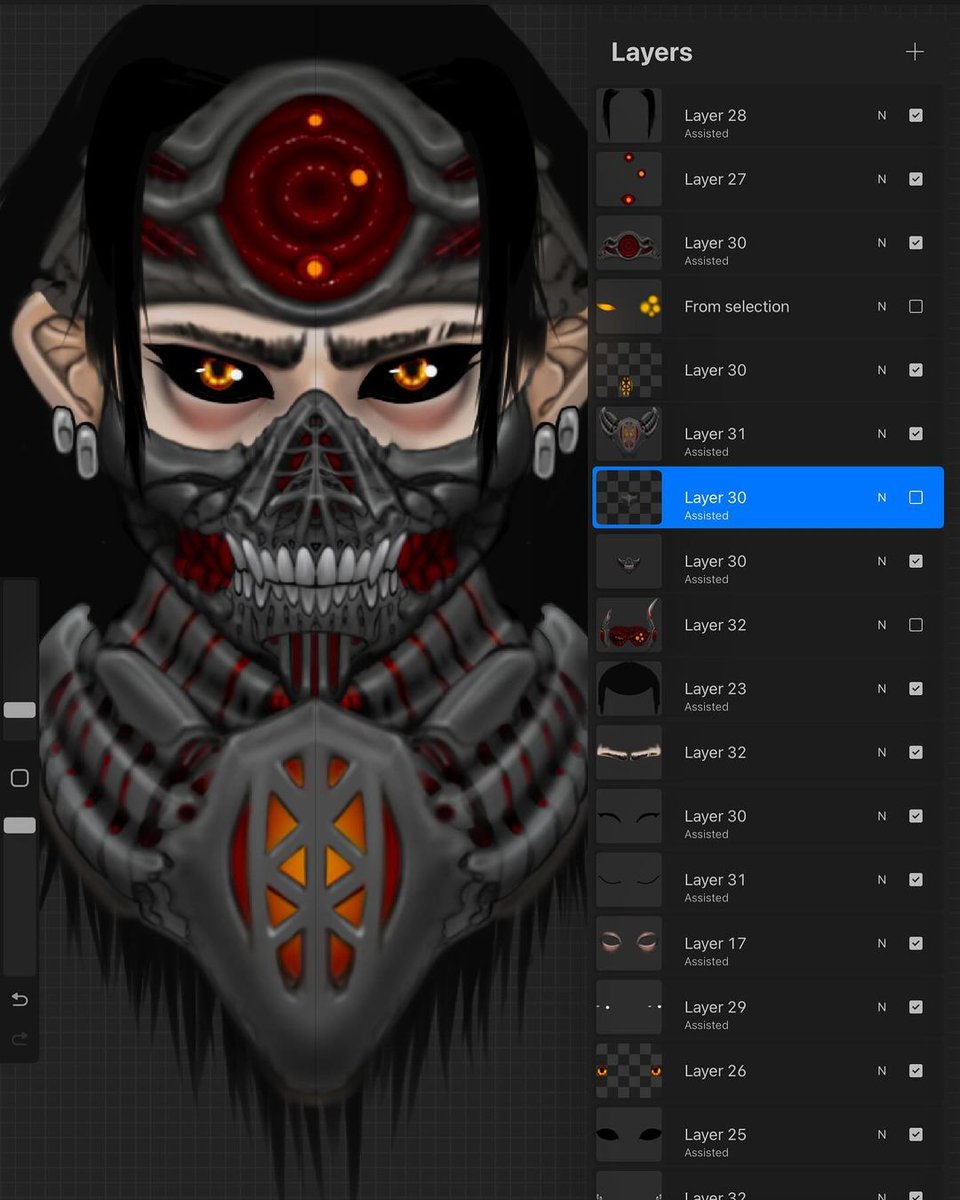Select the 'Layer 17' name text
The height and width of the screenshot is (1200, 960).
(x=715, y=943)
